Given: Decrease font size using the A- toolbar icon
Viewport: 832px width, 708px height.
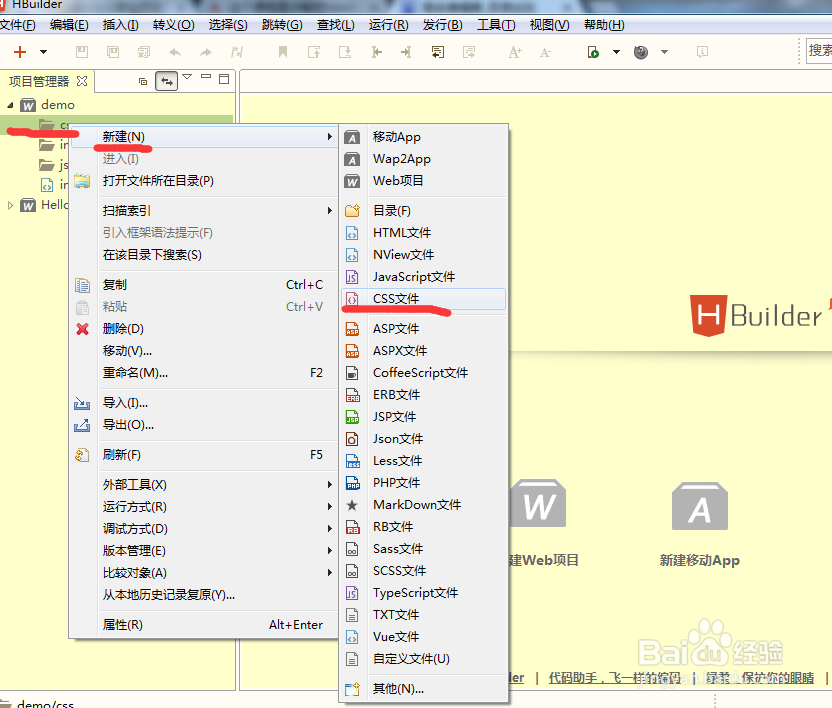Looking at the screenshot, I should tap(545, 53).
